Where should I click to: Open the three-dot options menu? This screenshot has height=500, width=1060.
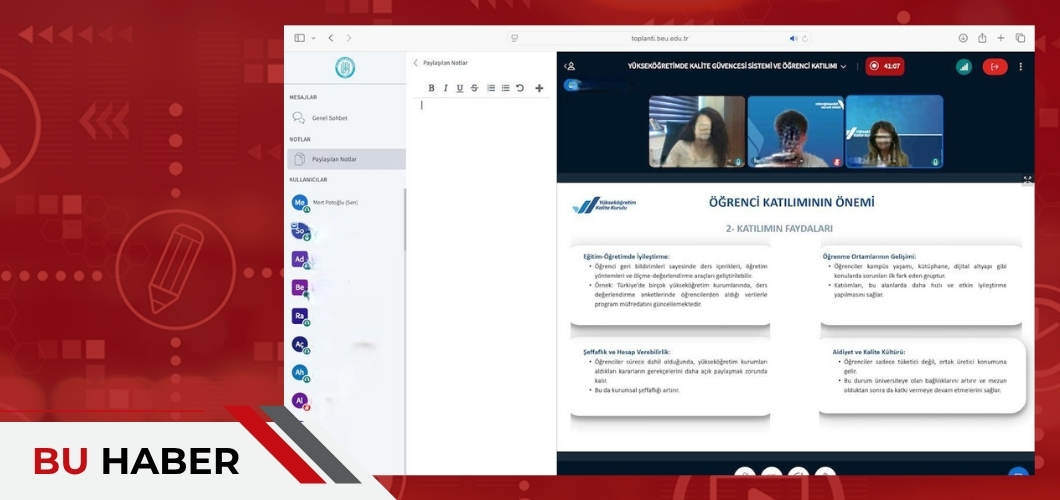1020,67
